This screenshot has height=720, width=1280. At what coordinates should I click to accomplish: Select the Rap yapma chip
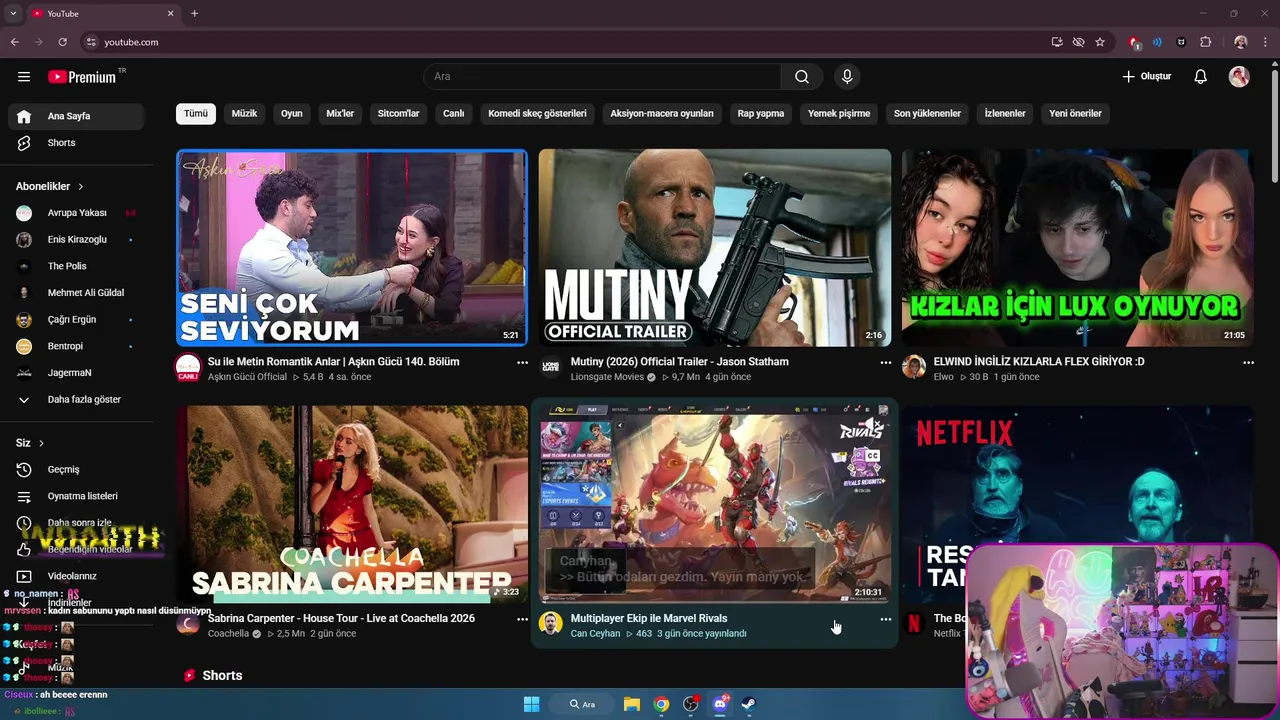[761, 114]
